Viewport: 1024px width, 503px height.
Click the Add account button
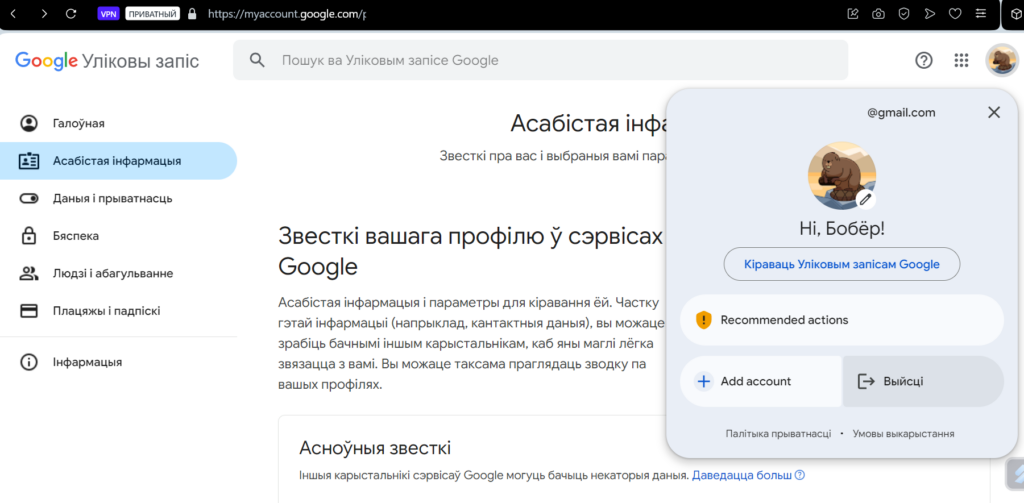click(761, 381)
